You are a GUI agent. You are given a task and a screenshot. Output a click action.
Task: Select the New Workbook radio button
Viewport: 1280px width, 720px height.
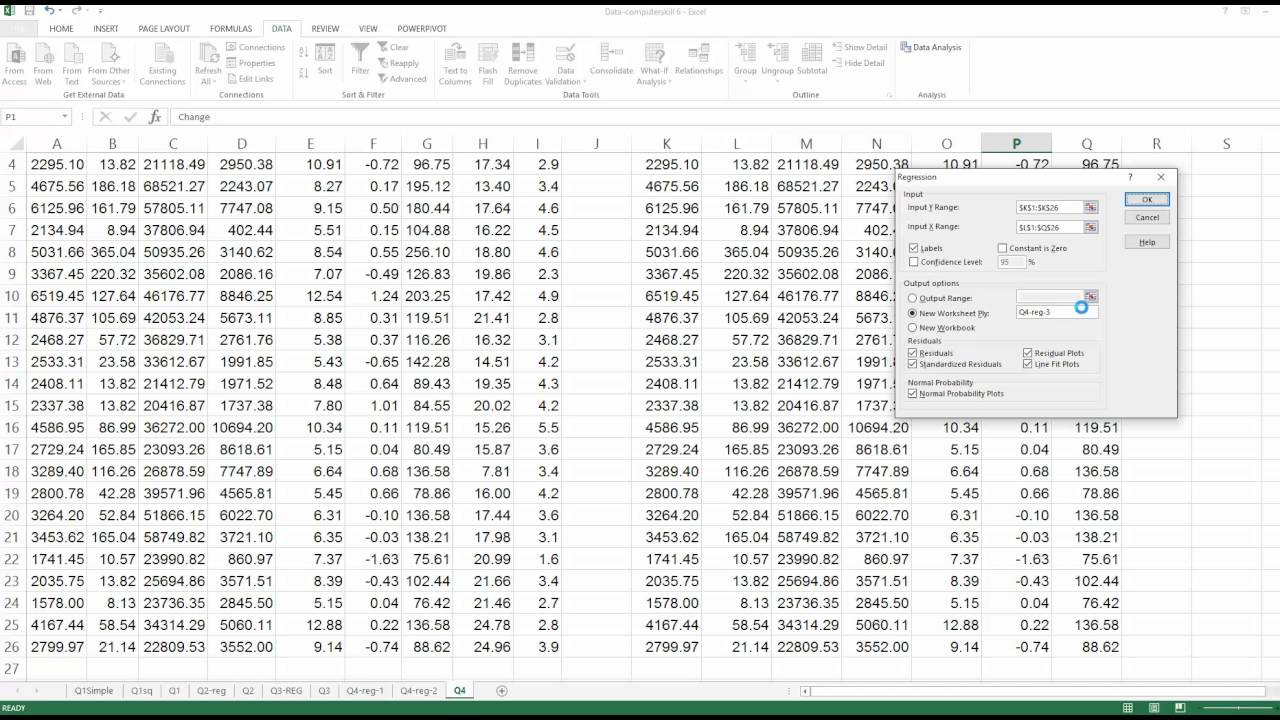[x=913, y=328]
